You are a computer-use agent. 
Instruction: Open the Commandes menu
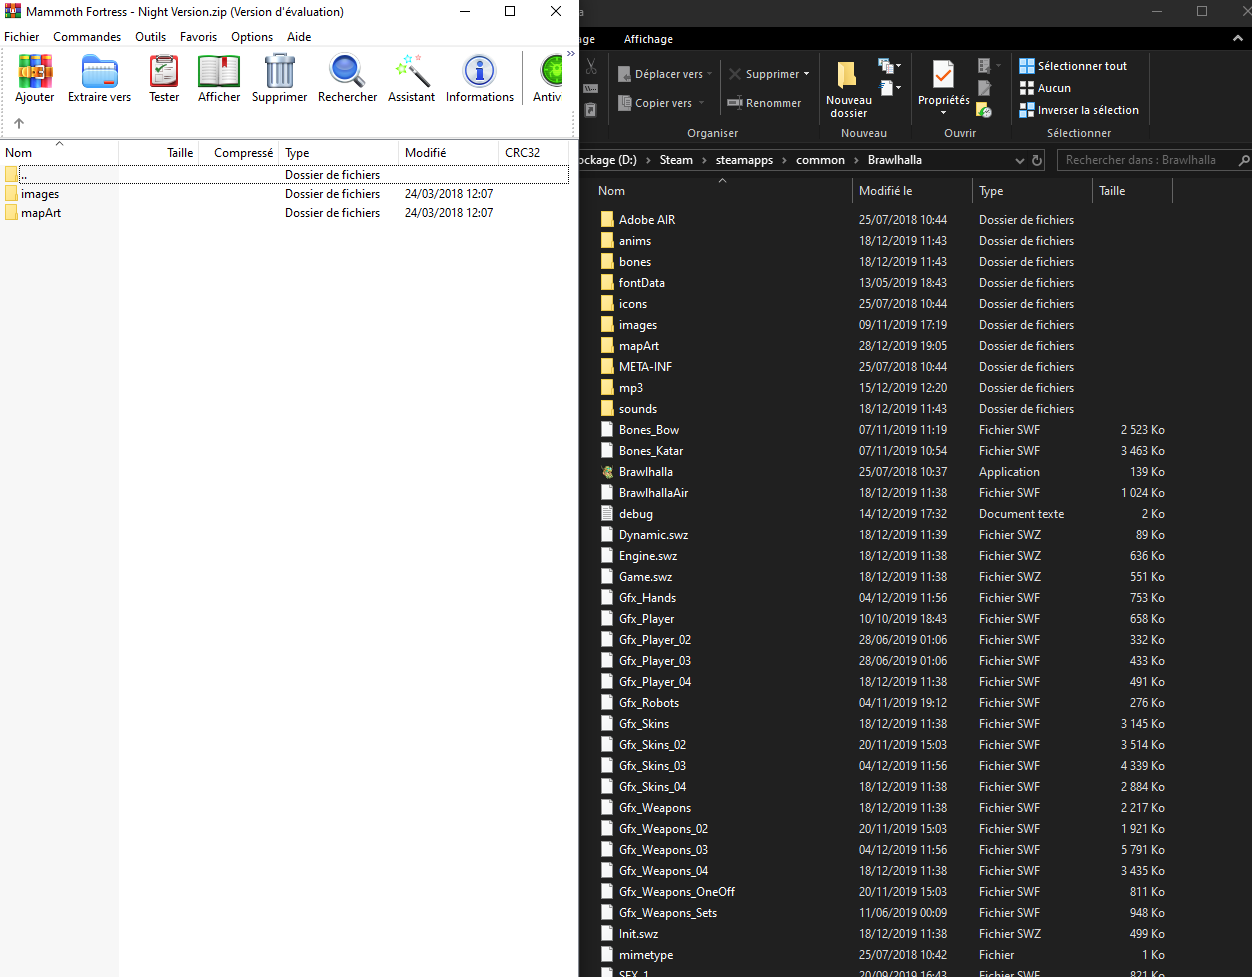87,37
